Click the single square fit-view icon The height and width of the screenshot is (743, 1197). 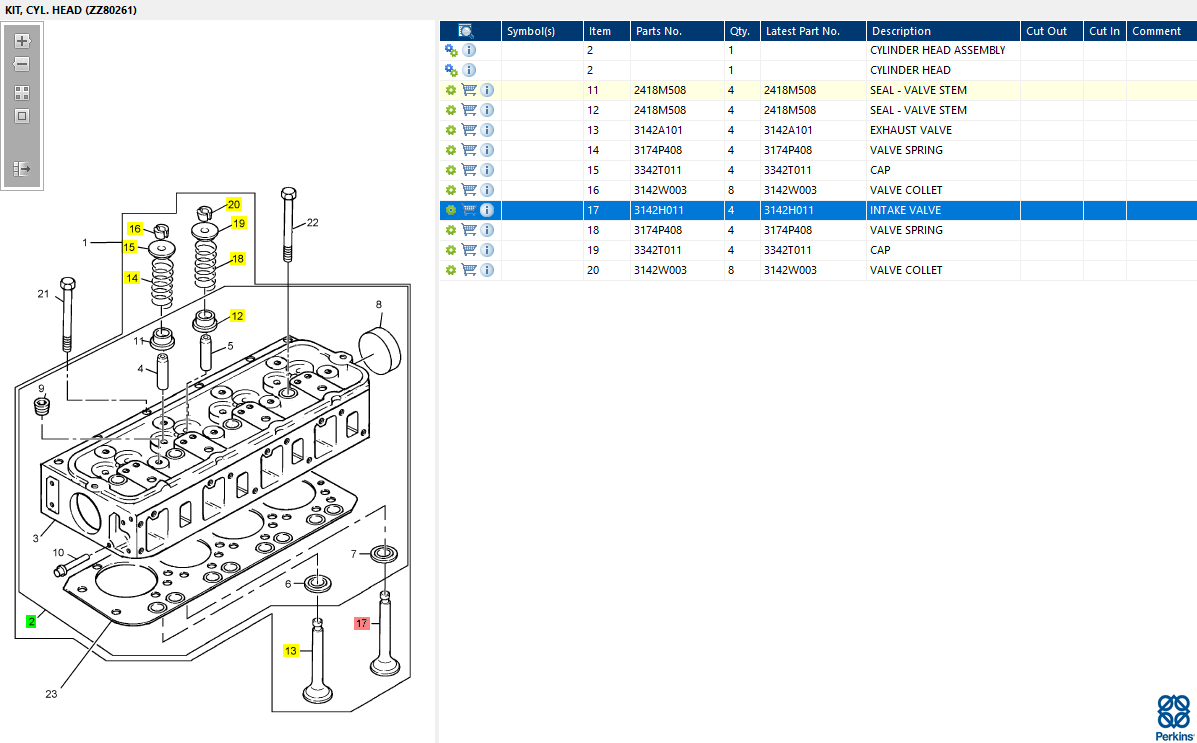[22, 115]
